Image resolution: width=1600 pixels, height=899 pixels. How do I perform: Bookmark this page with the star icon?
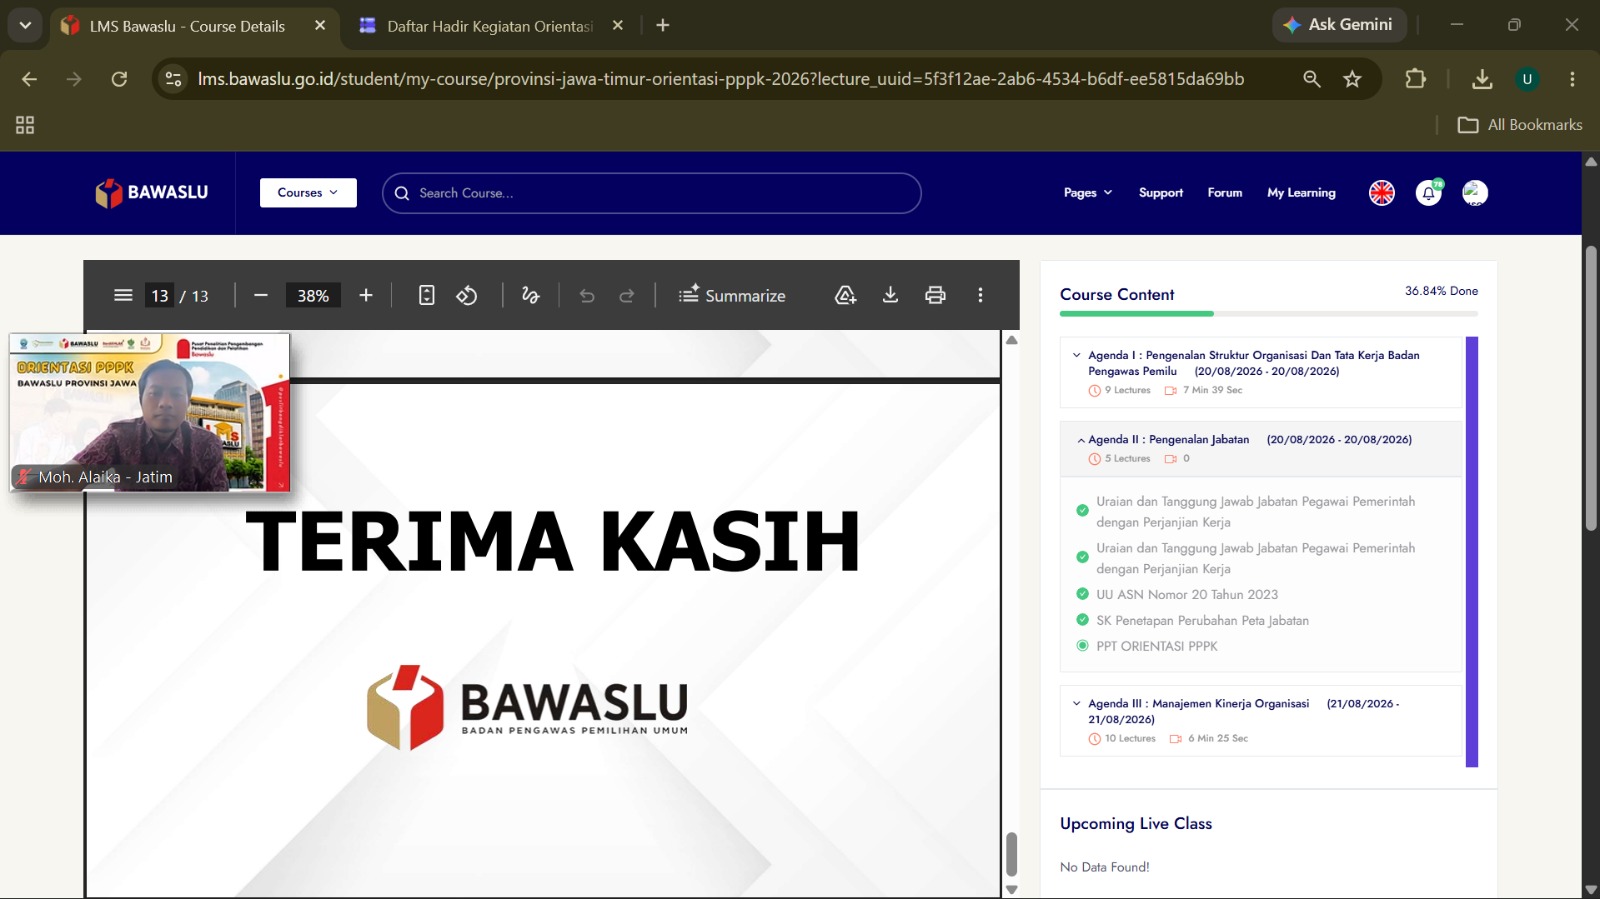[x=1353, y=79]
